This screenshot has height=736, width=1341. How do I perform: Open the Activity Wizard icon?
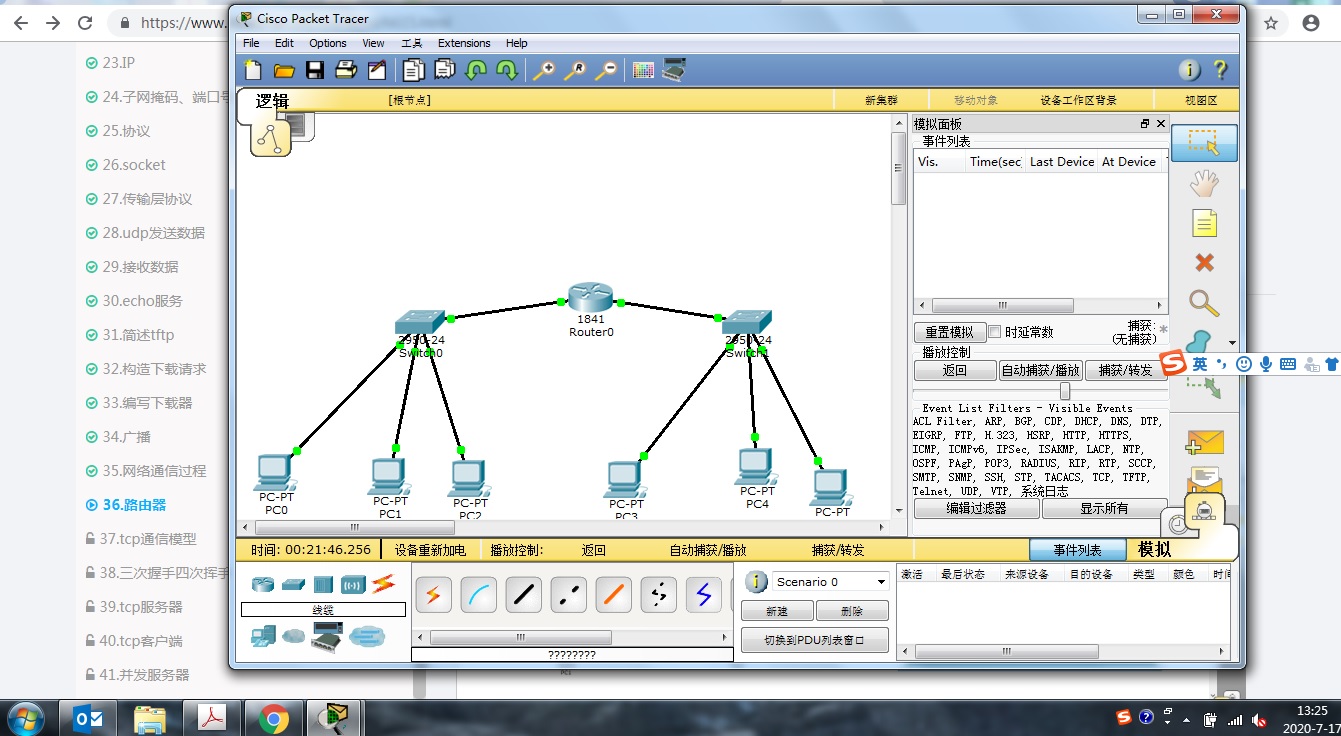(x=377, y=70)
